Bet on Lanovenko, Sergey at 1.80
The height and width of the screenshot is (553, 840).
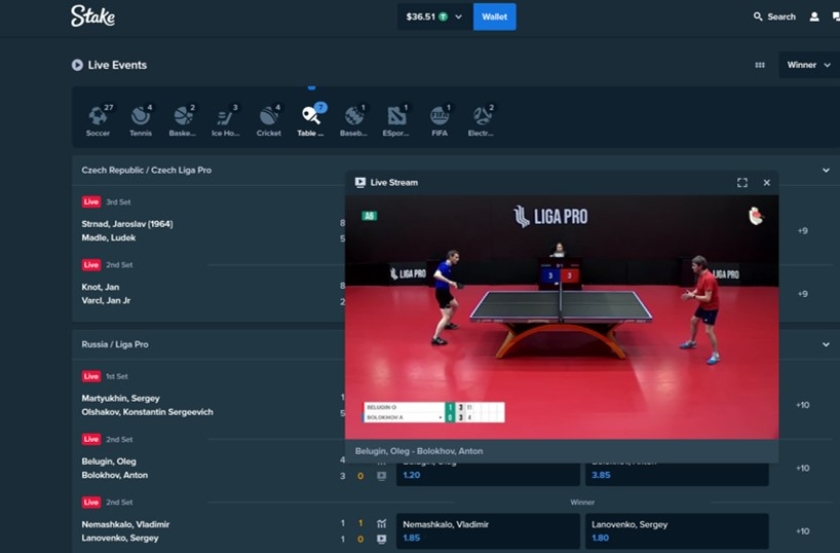tap(677, 531)
